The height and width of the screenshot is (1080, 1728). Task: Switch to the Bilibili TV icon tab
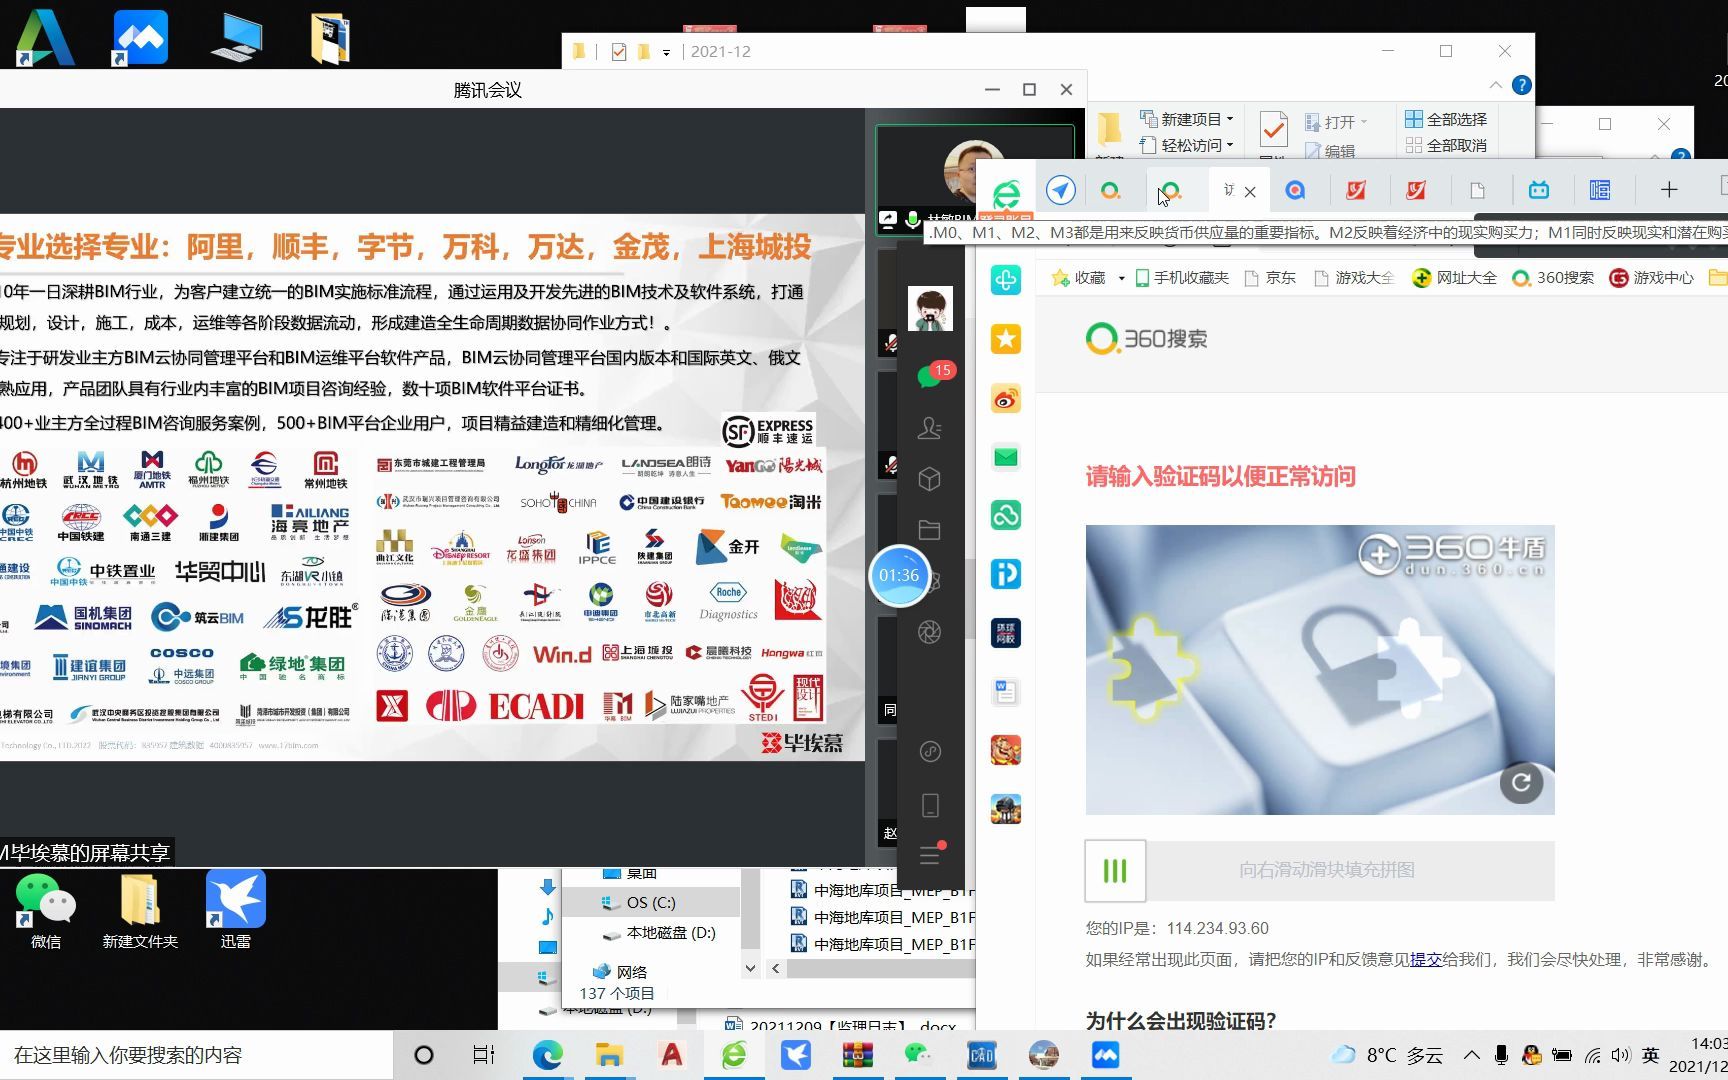[x=1539, y=190]
